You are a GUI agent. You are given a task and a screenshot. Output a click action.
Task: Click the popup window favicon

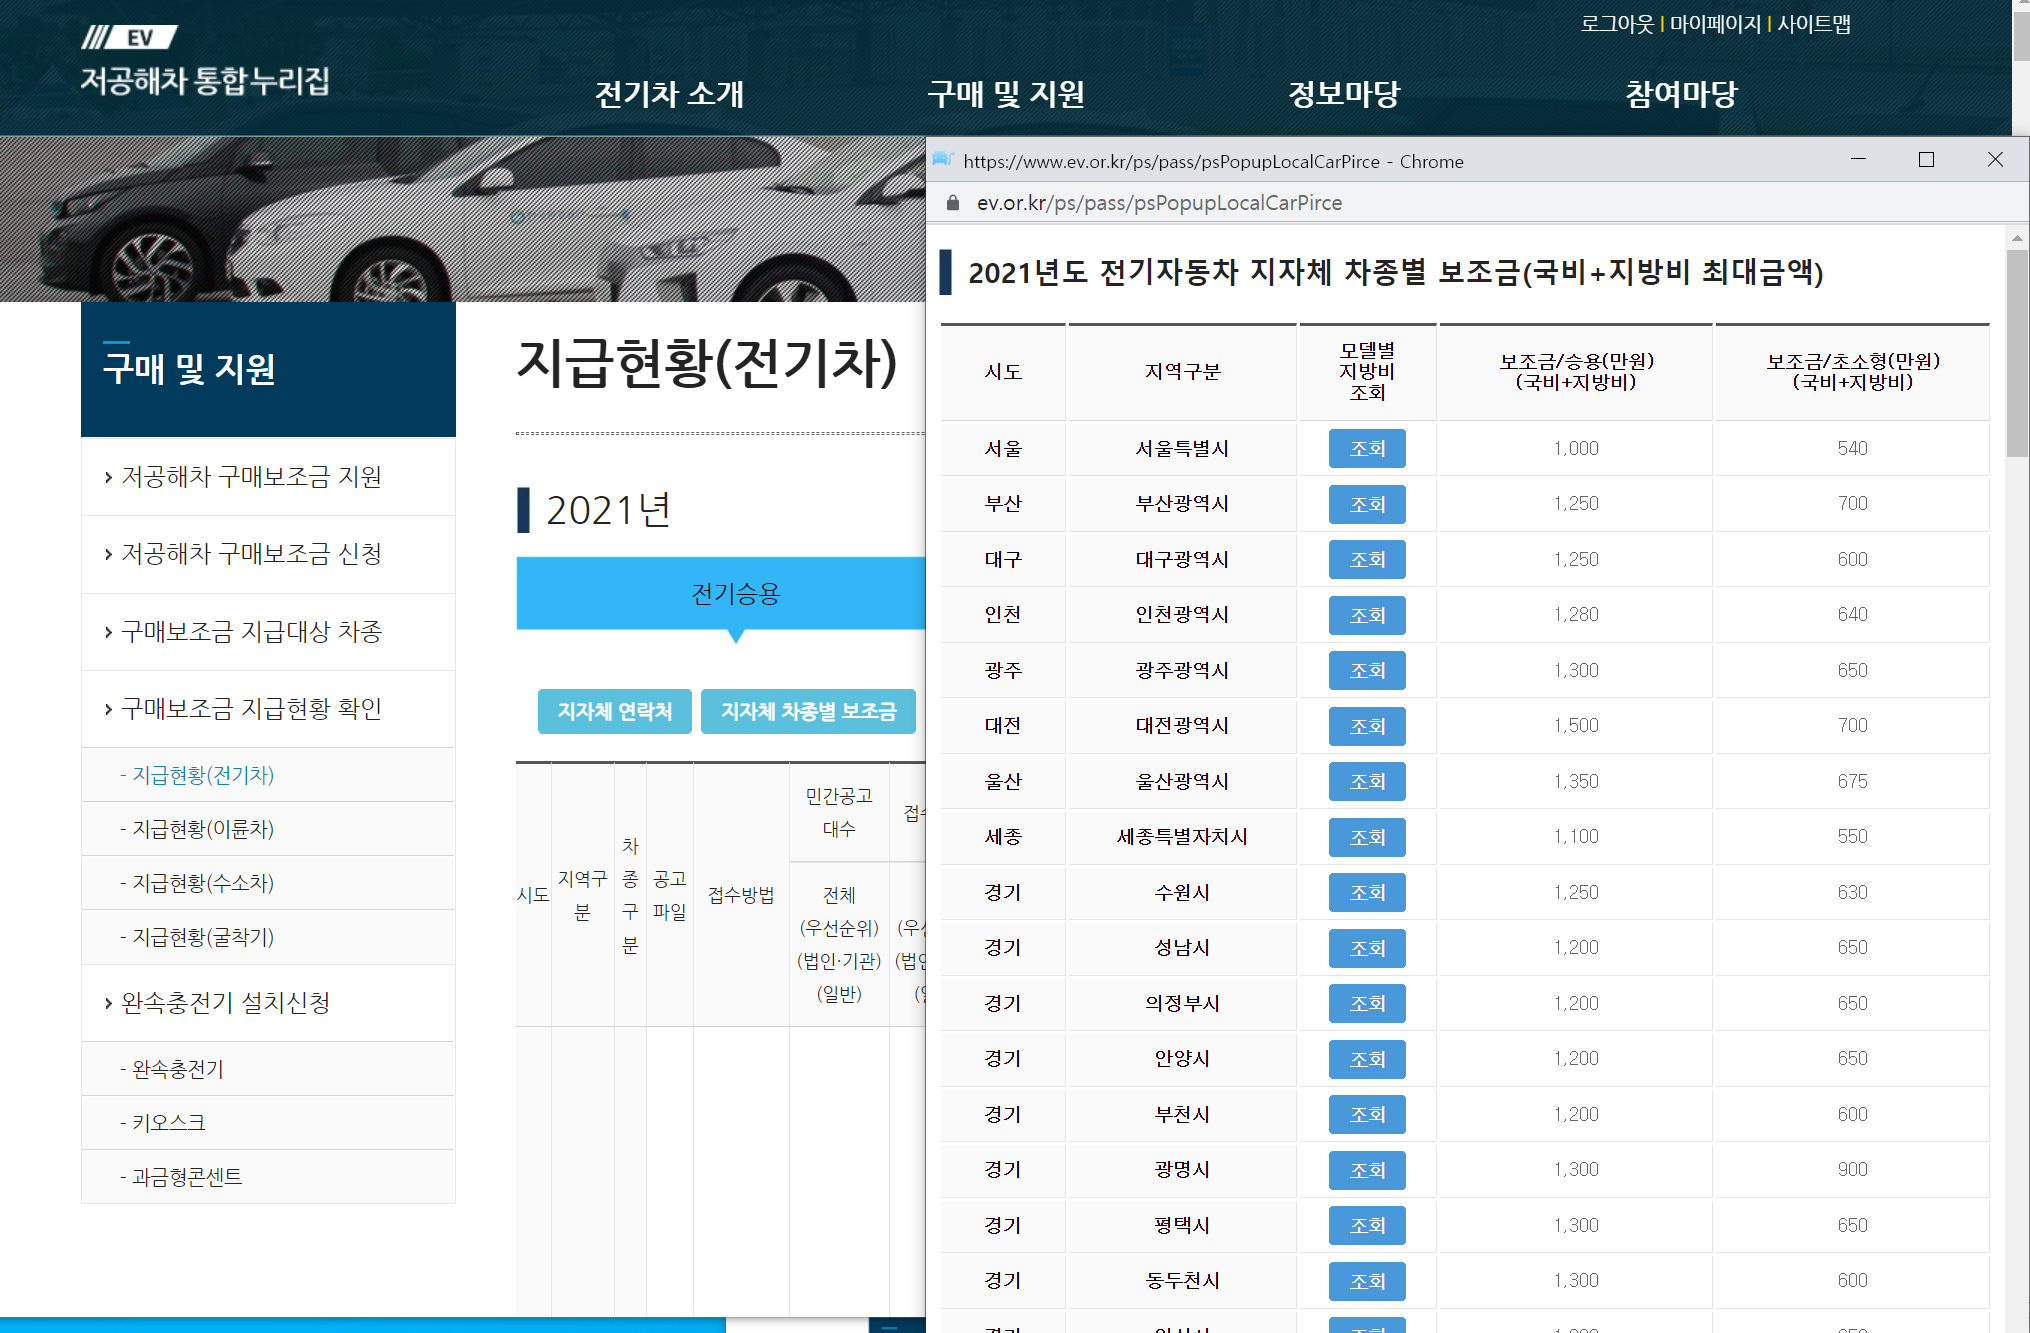point(943,161)
